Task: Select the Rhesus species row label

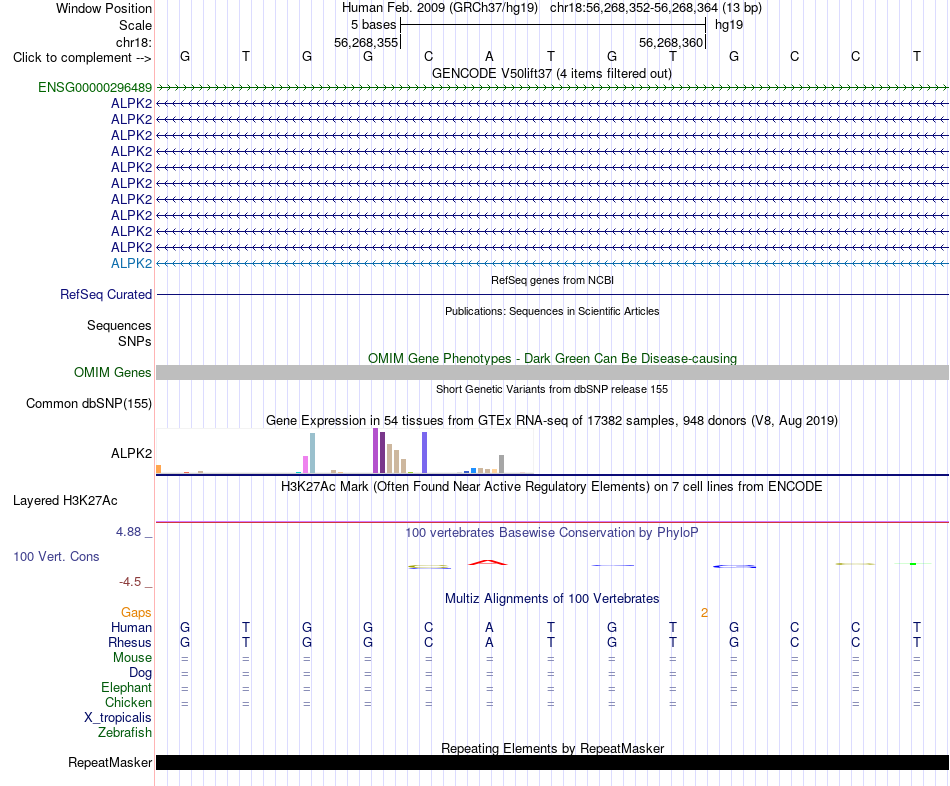Action: click(130, 642)
